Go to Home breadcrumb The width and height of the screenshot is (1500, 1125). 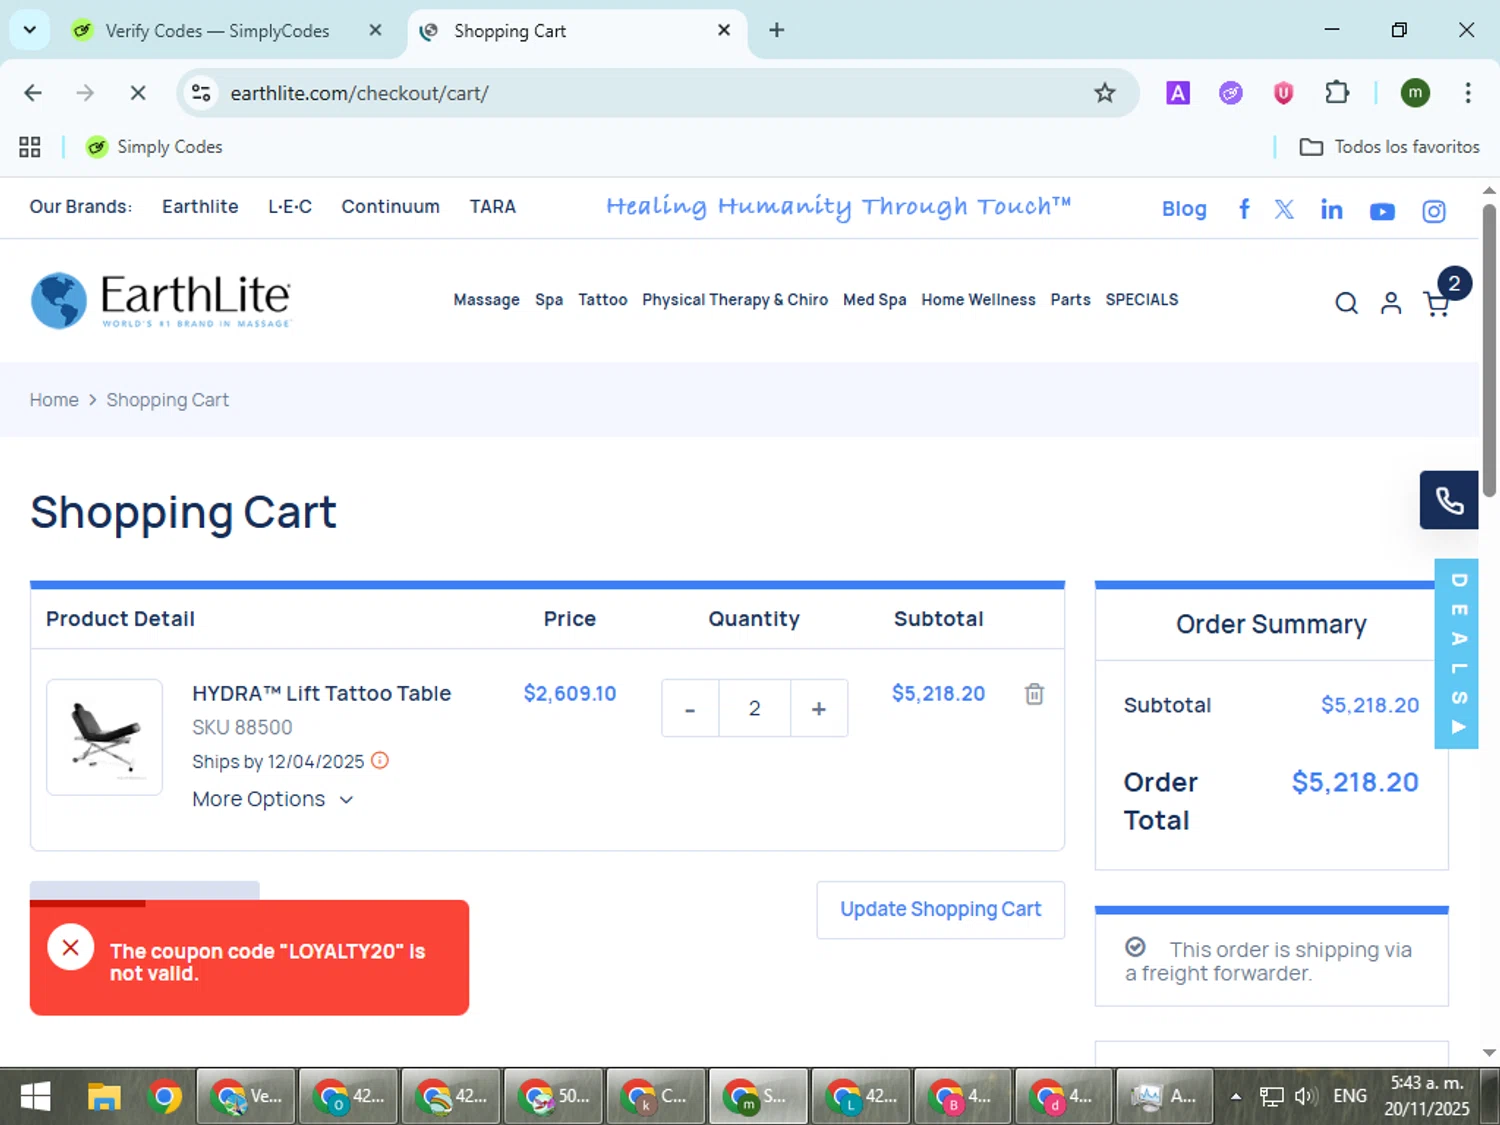(54, 400)
